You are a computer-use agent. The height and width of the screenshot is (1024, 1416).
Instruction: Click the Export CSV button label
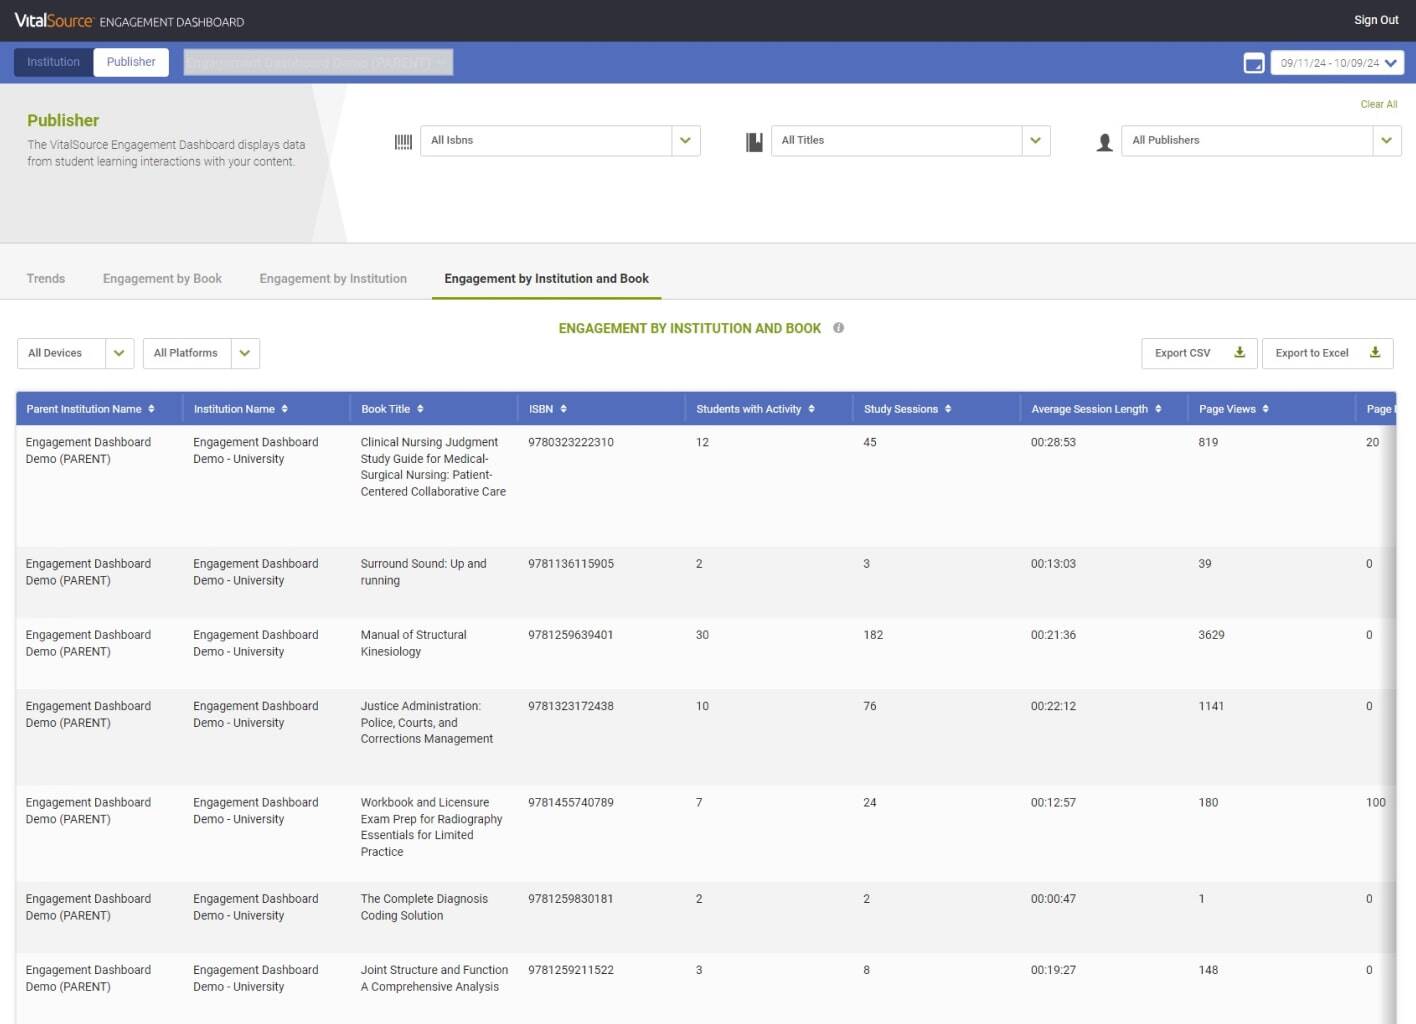[1182, 353]
